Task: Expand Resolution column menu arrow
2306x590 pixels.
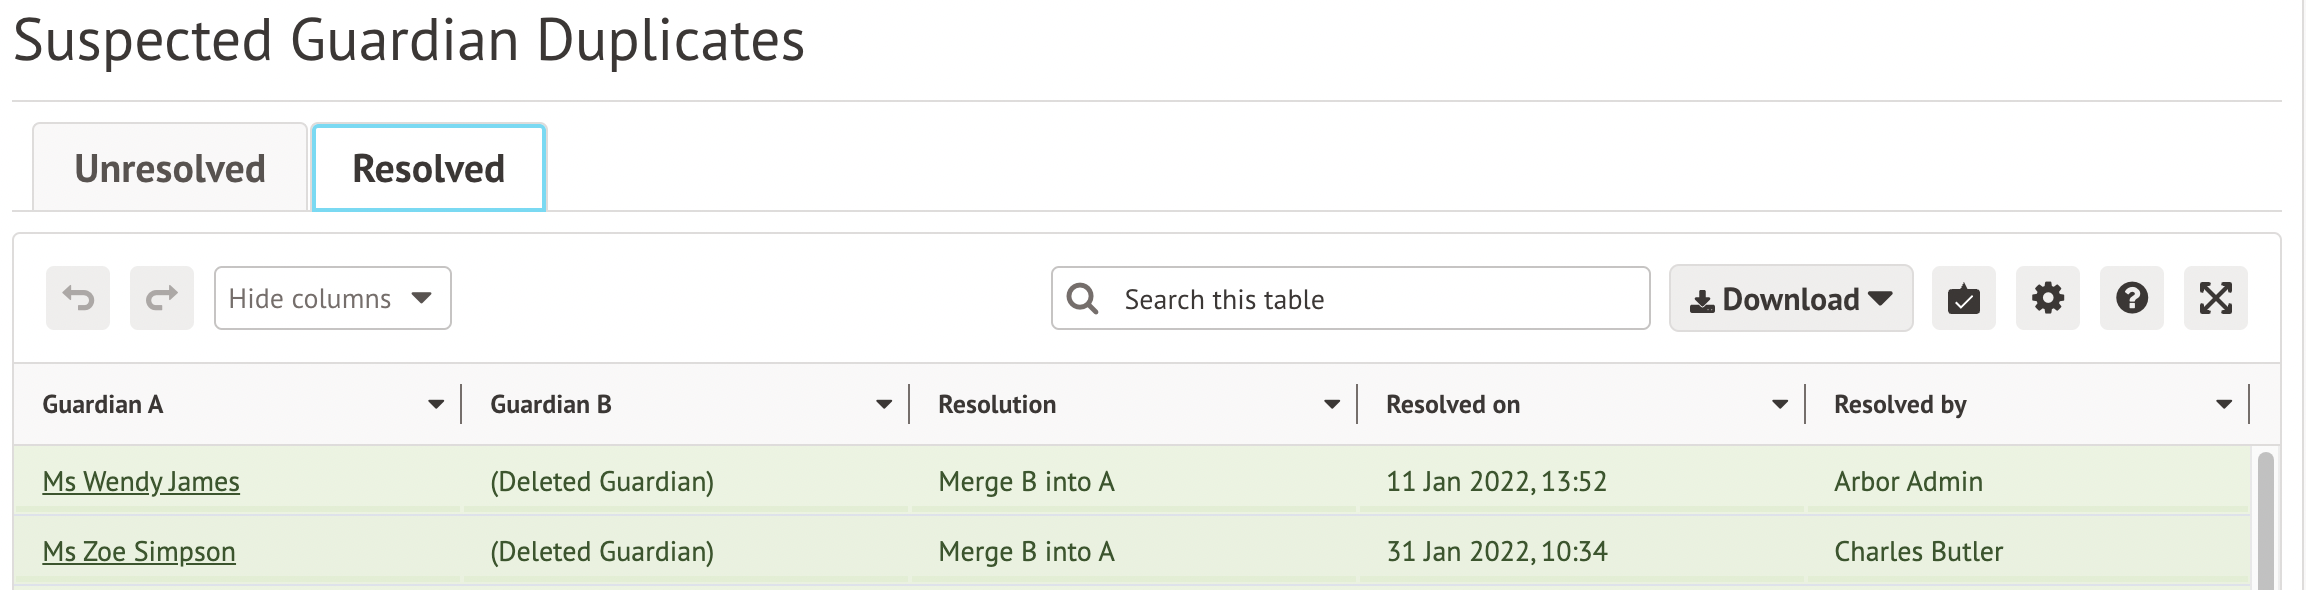Action: 1332,405
